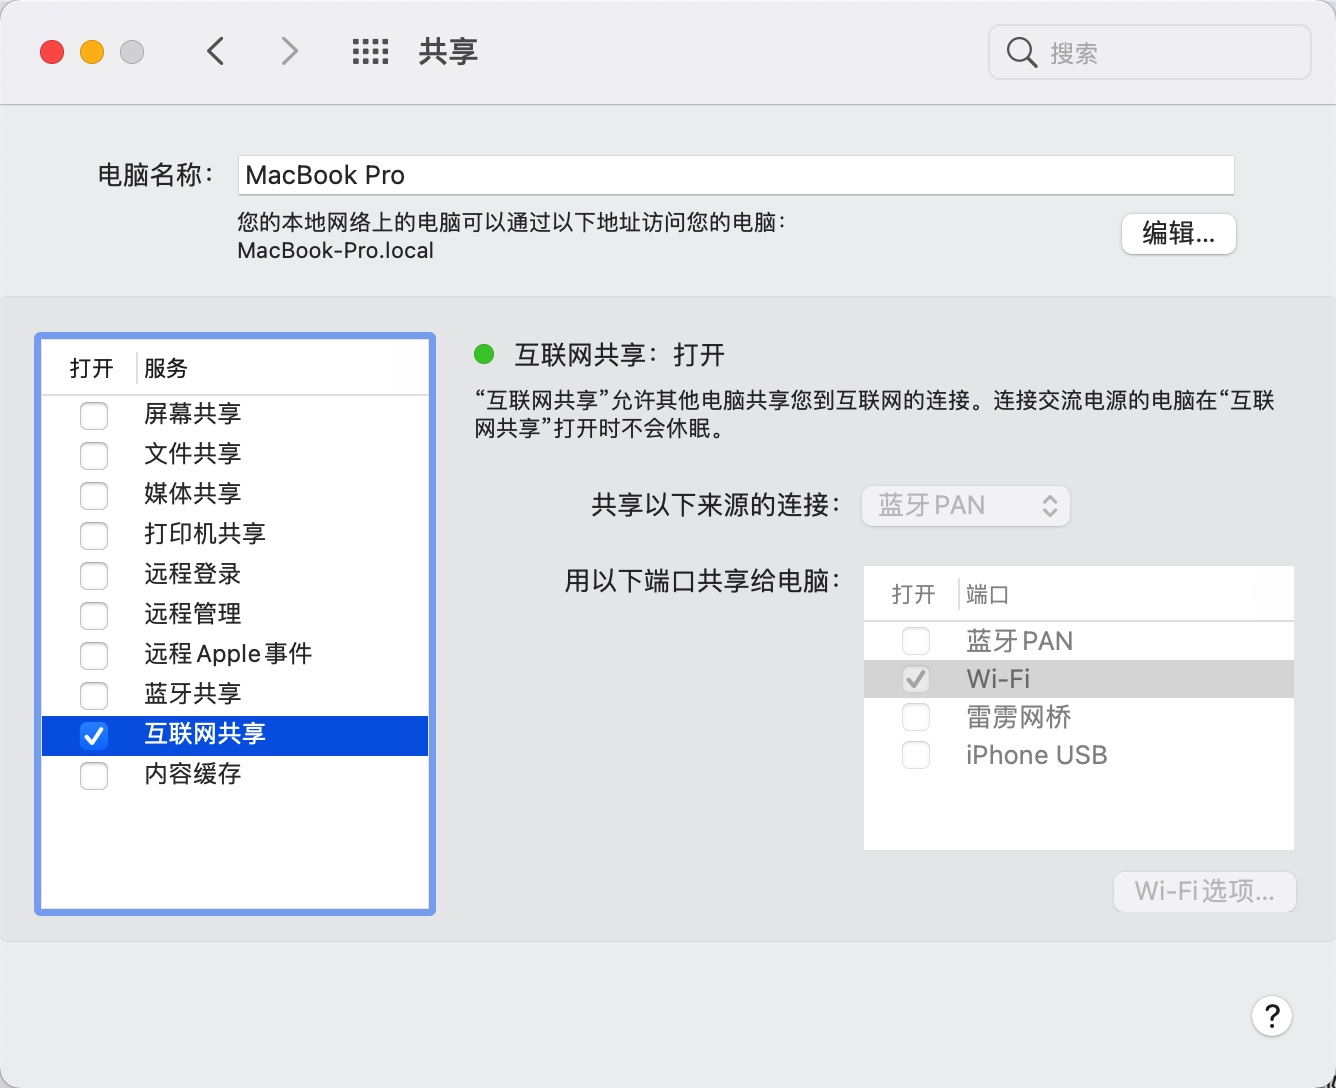The height and width of the screenshot is (1088, 1336).
Task: Enable the 文件共享 checkbox
Action: [94, 455]
